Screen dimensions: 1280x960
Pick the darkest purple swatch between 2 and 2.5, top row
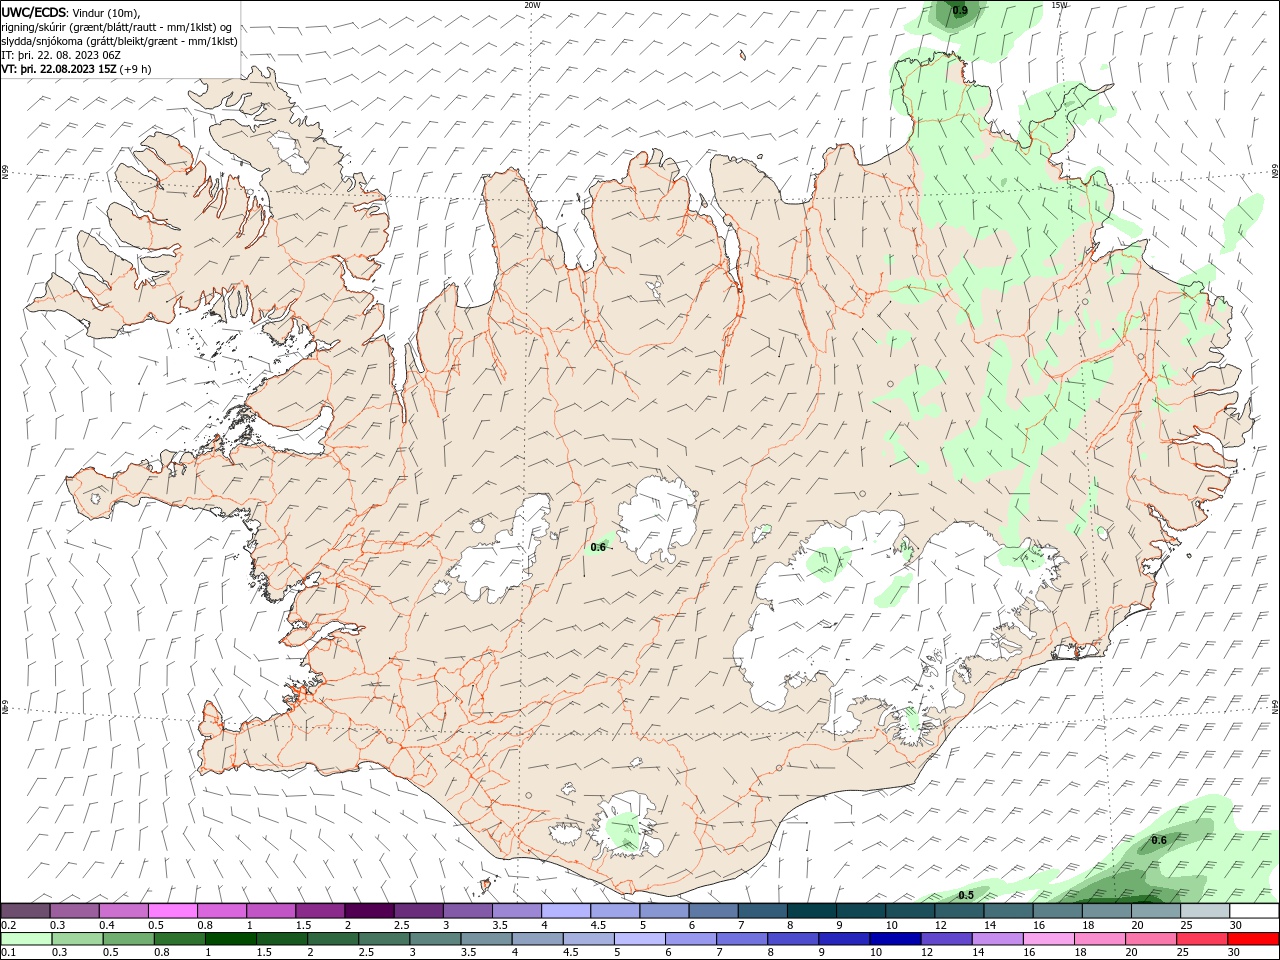370,911
